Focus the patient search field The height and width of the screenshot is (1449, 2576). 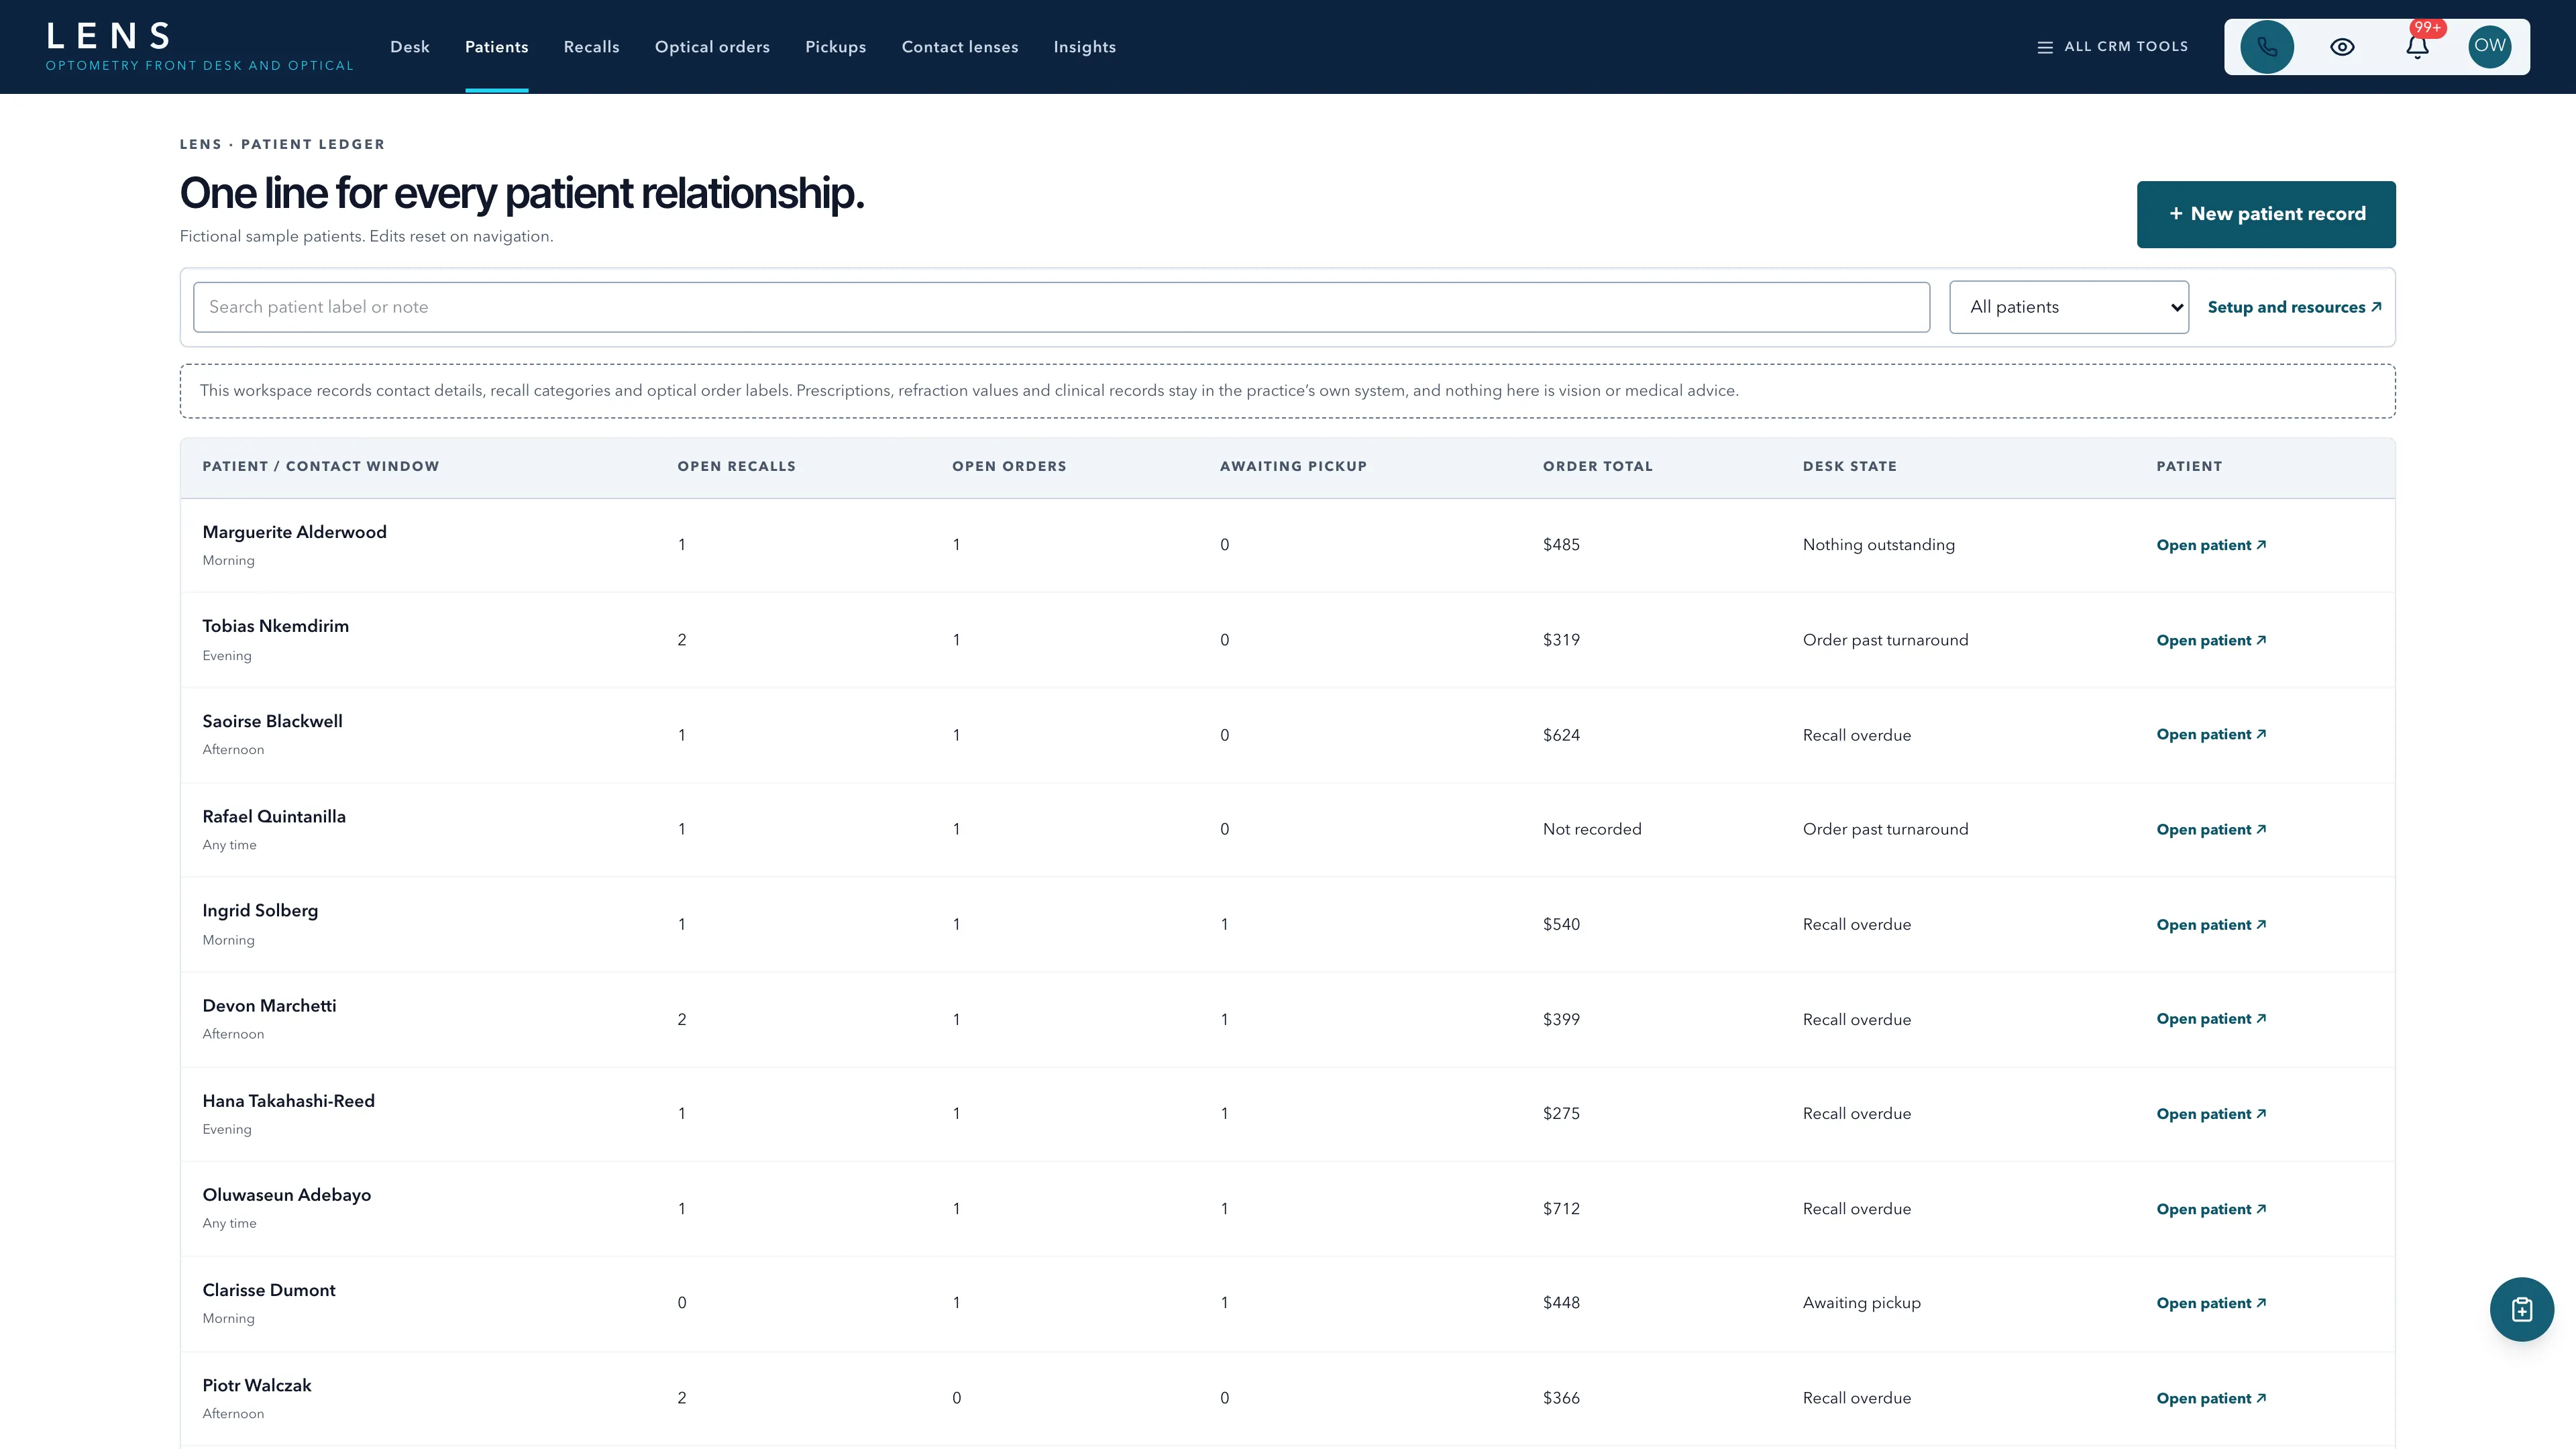pos(1061,307)
